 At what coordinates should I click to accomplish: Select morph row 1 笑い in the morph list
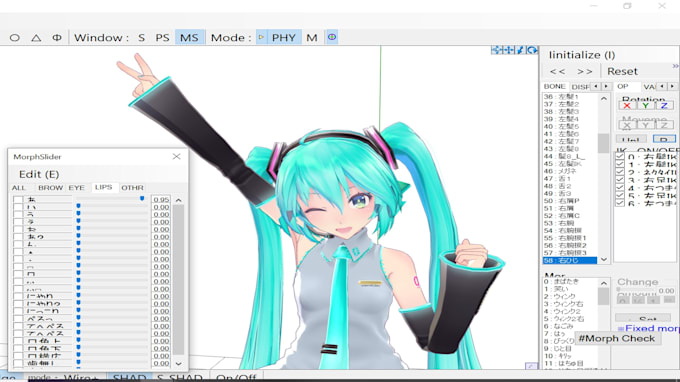(569, 289)
